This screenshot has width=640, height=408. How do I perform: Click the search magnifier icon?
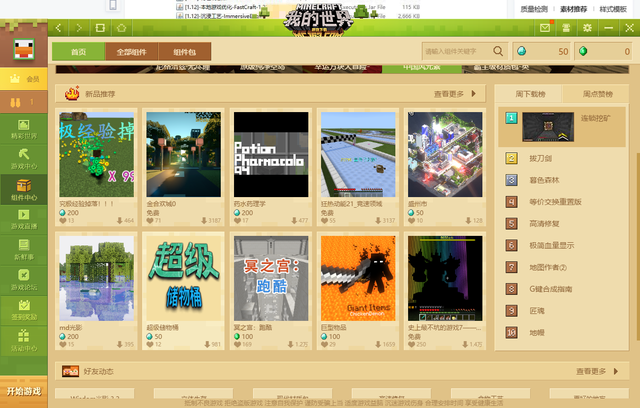[x=497, y=51]
